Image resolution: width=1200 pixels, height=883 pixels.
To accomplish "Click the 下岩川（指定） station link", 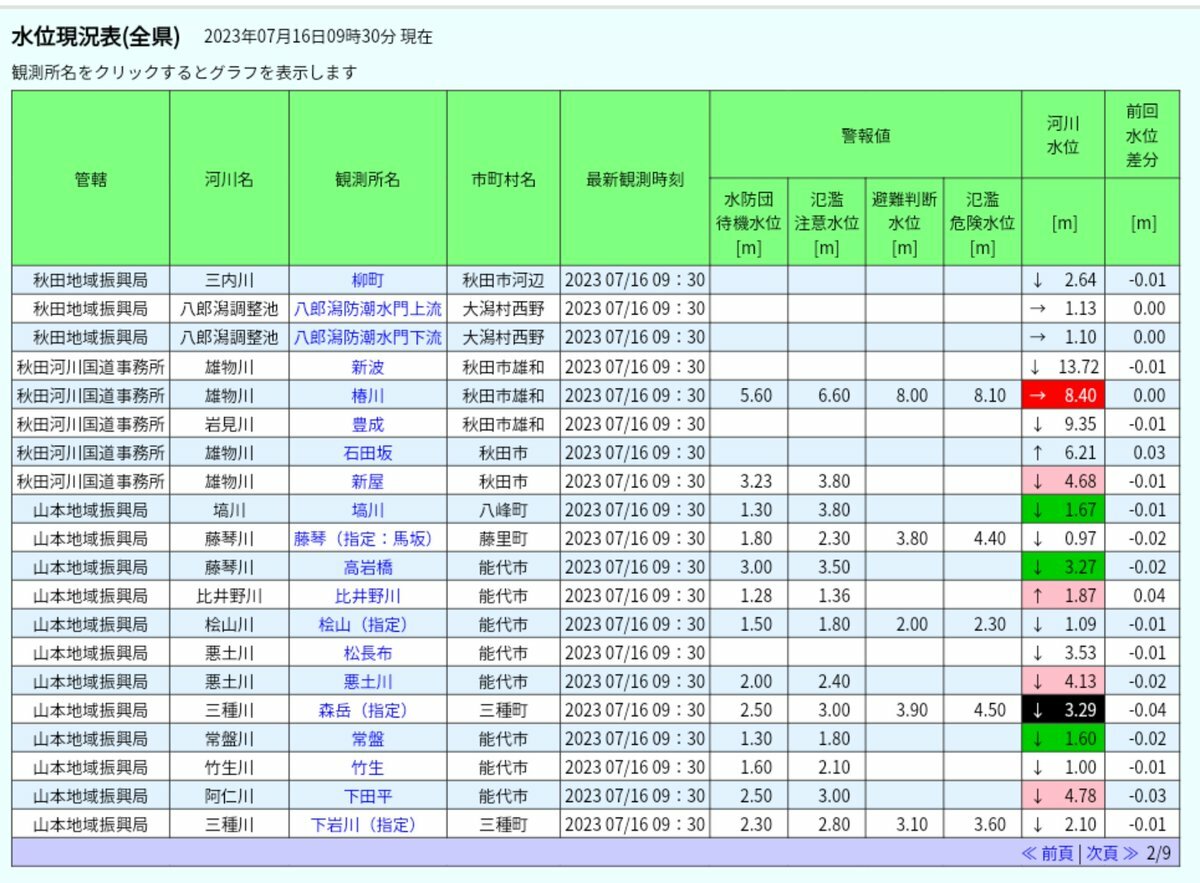I will (x=363, y=826).
